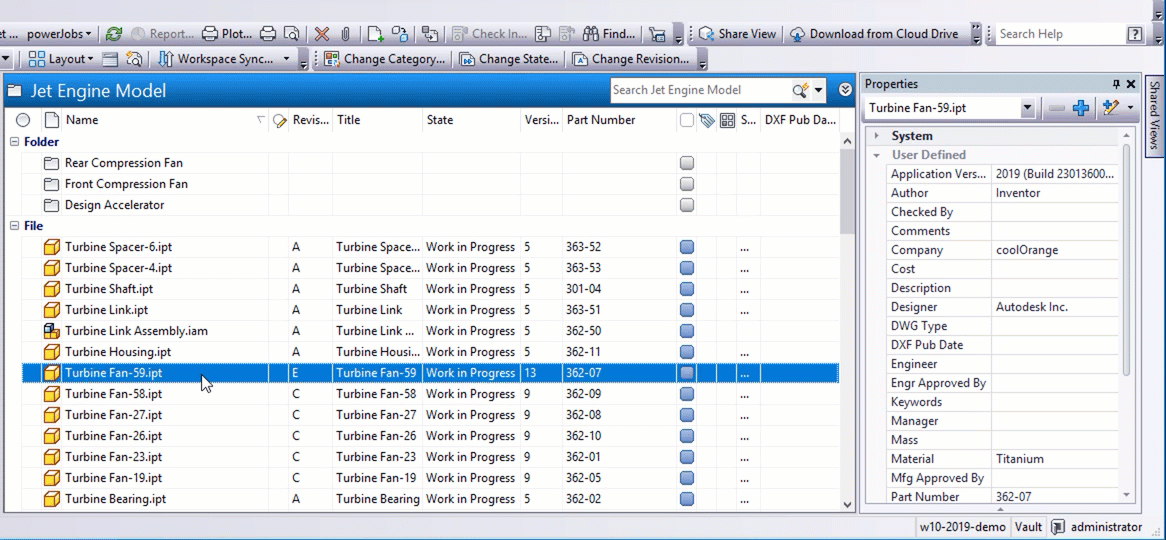Click the grid column header icon
1166x540 pixels.
tap(727, 120)
